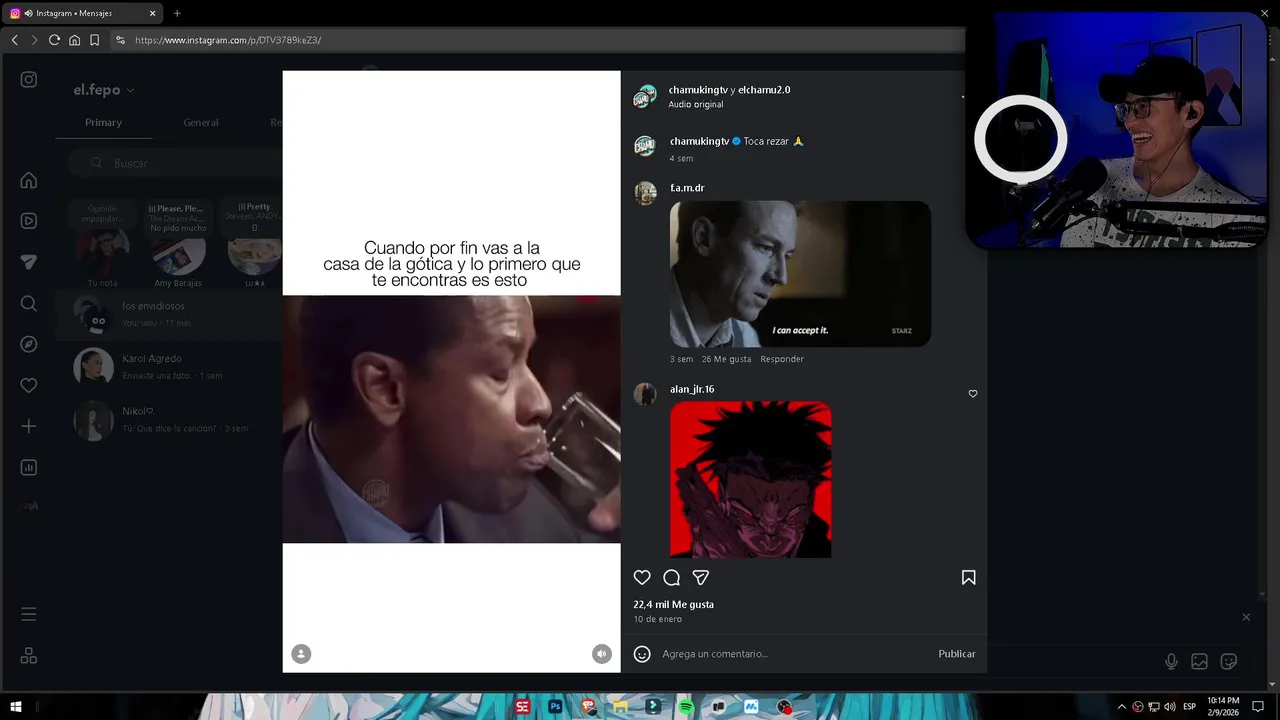The image size is (1280, 720).
Task: Click the sticker icon in message bar
Action: pos(1229,661)
